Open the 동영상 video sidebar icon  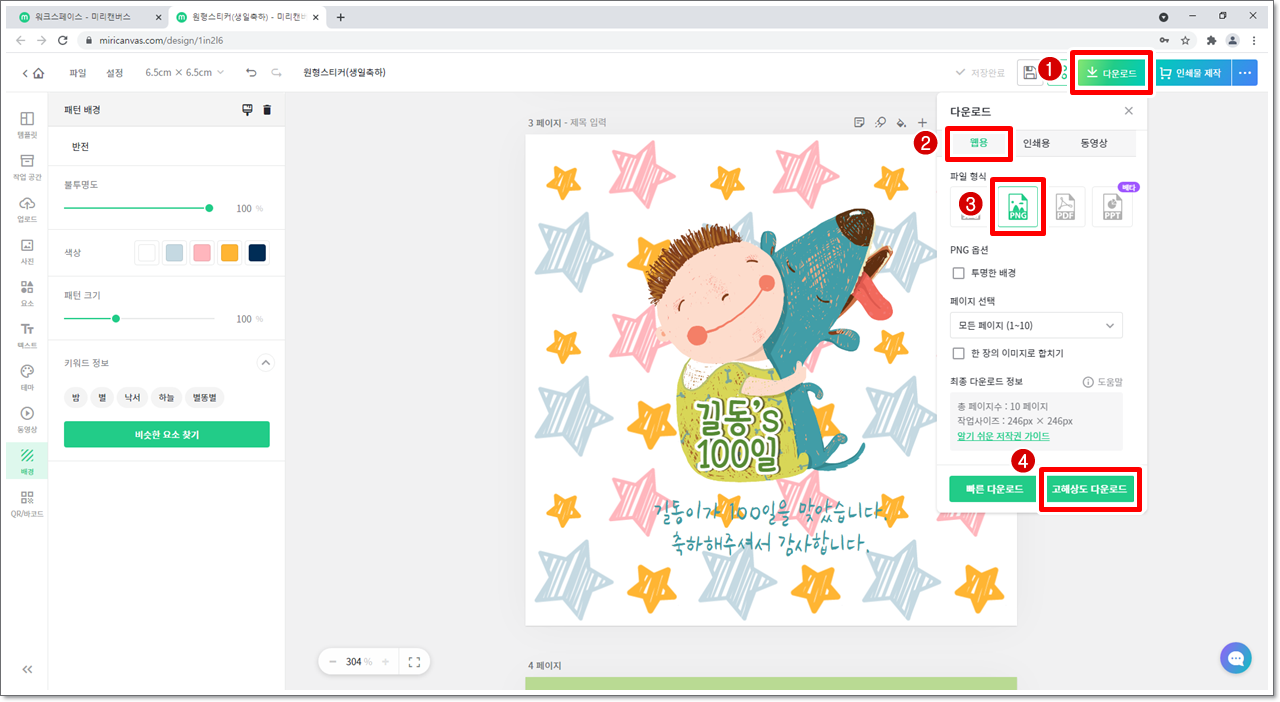(x=27, y=419)
